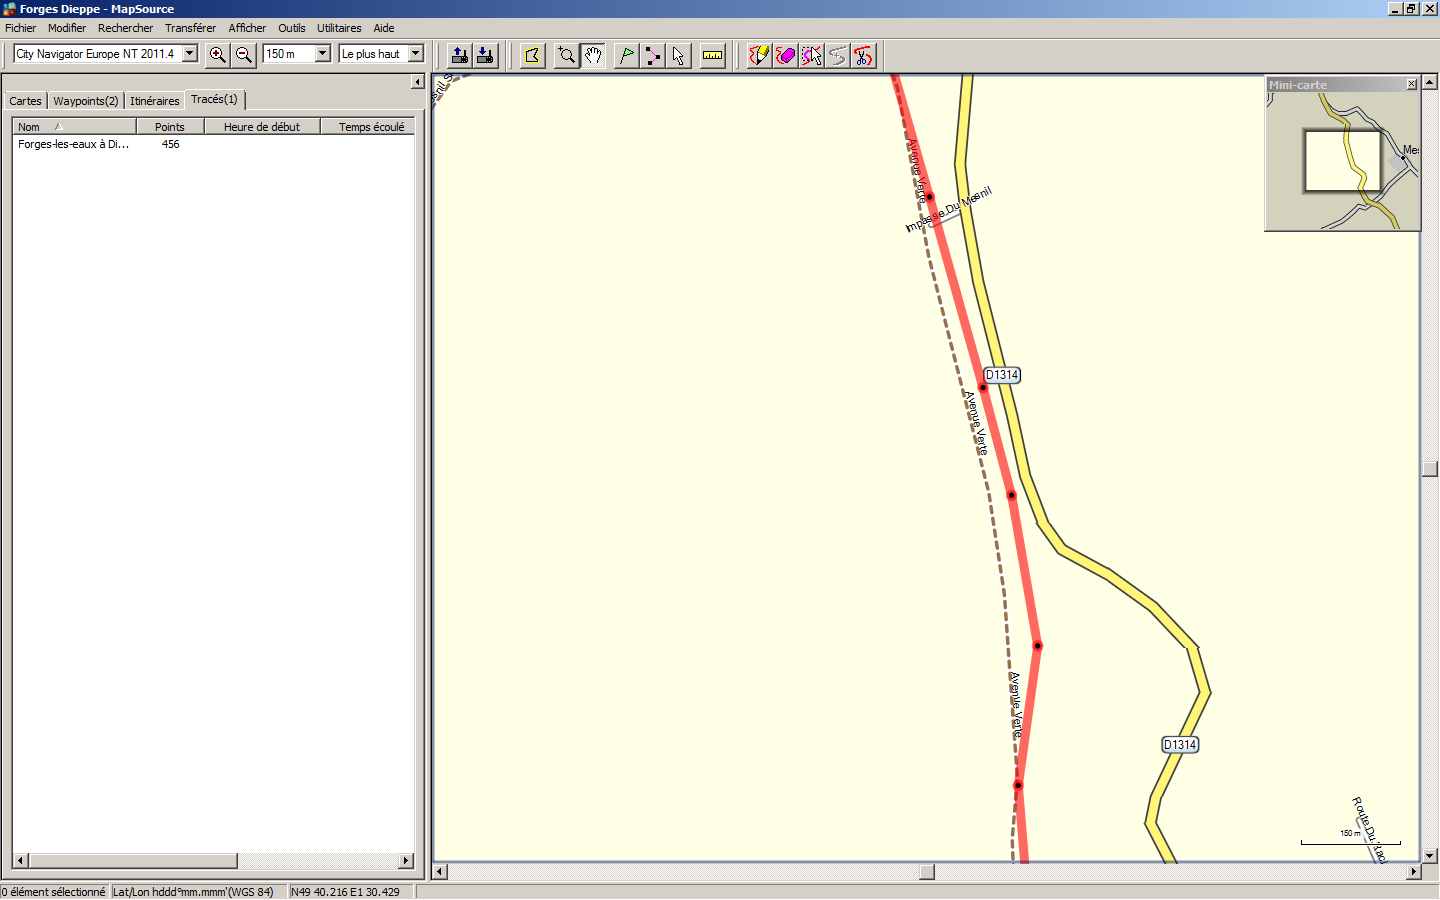This screenshot has width=1440, height=900.
Task: Open the Rechercher menu
Action: click(126, 28)
